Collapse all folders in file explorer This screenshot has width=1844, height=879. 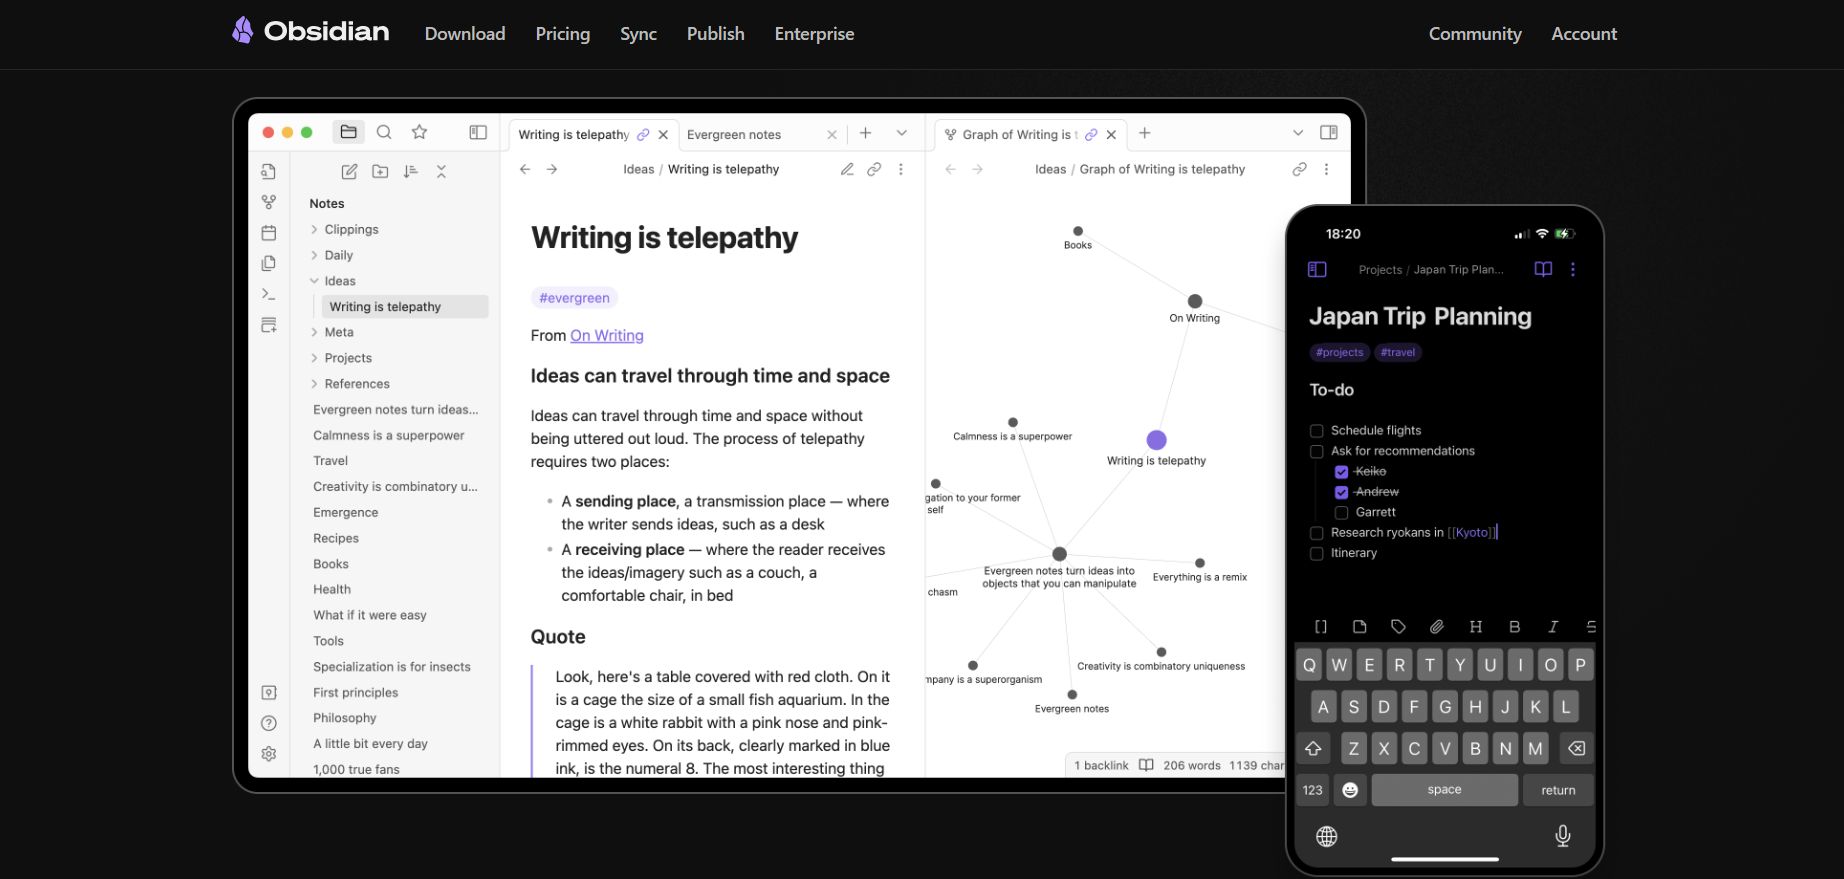pos(441,172)
